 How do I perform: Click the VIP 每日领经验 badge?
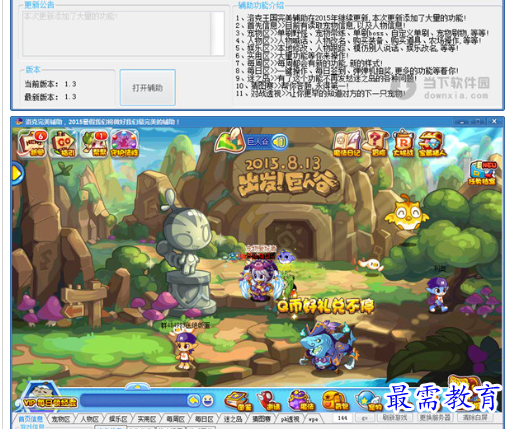pyautogui.click(x=48, y=398)
